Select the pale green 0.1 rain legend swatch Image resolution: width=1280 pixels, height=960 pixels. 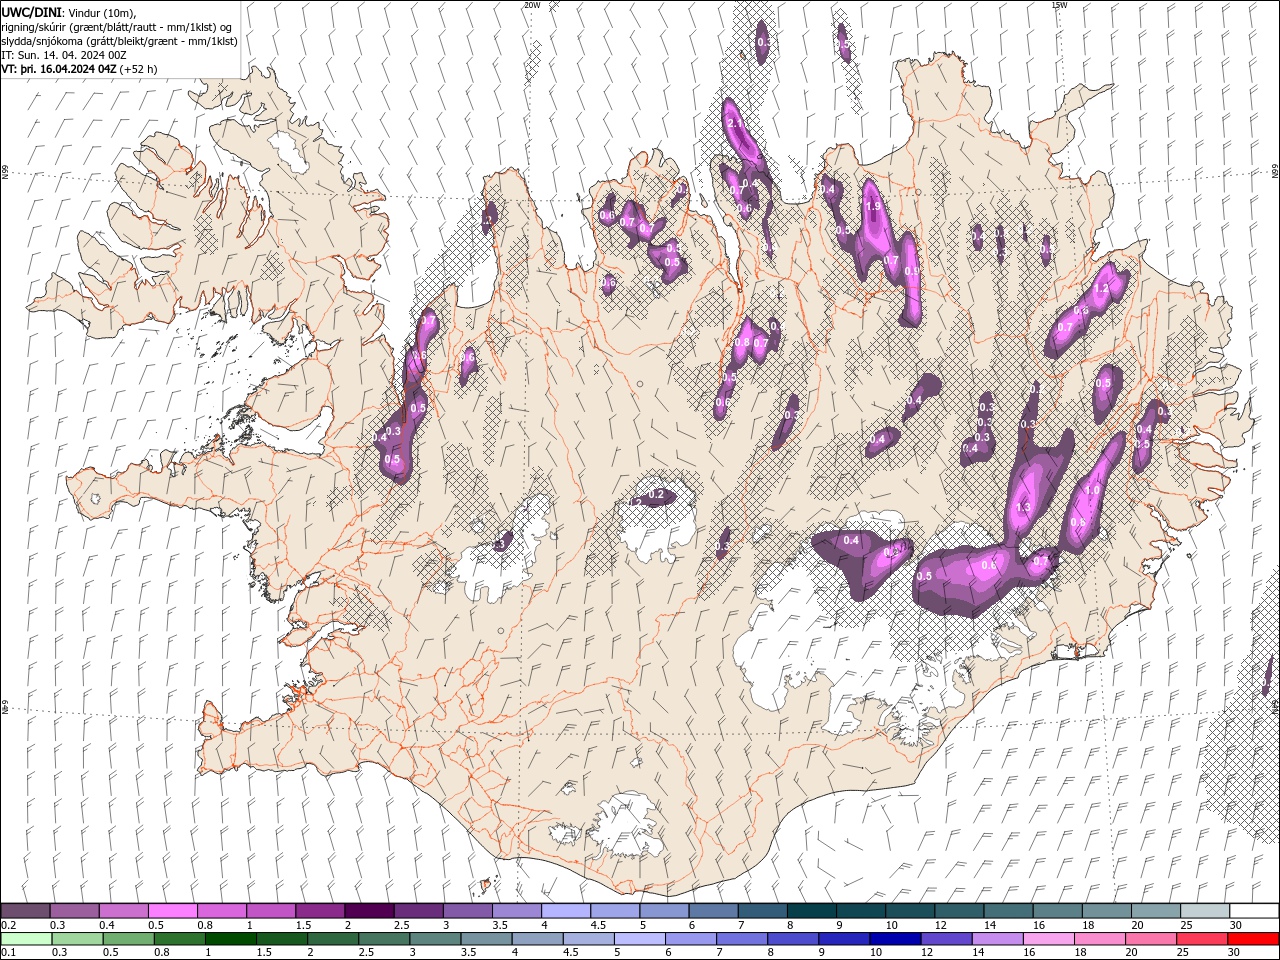[x=28, y=939]
